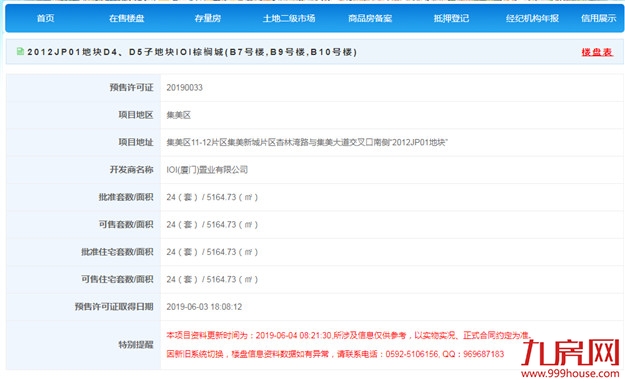This screenshot has width=625, height=383.
Task: Select the district value 集美区
Action: tap(179, 115)
